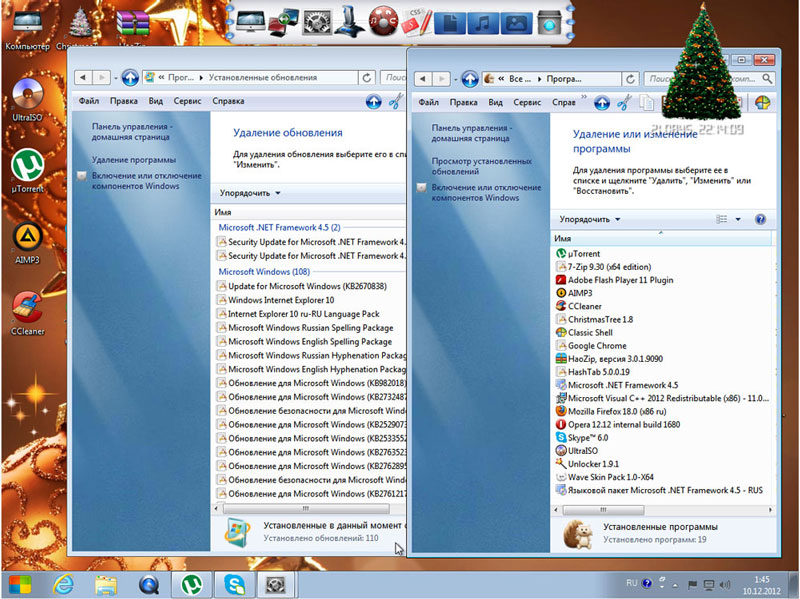
Task: Click the Удаление программы link
Action: tap(133, 159)
